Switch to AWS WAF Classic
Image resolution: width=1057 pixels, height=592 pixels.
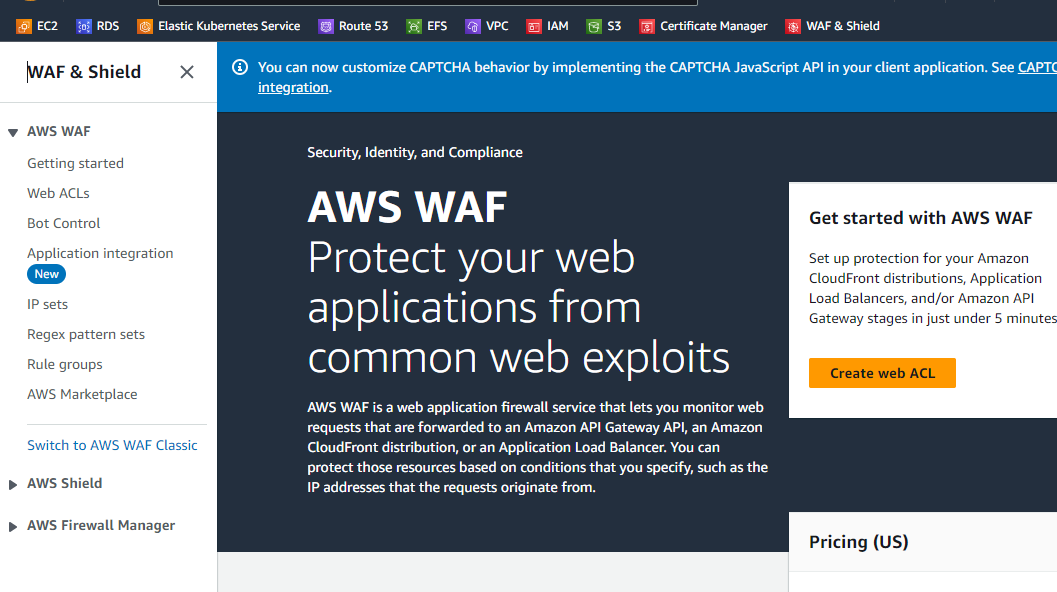tap(112, 445)
